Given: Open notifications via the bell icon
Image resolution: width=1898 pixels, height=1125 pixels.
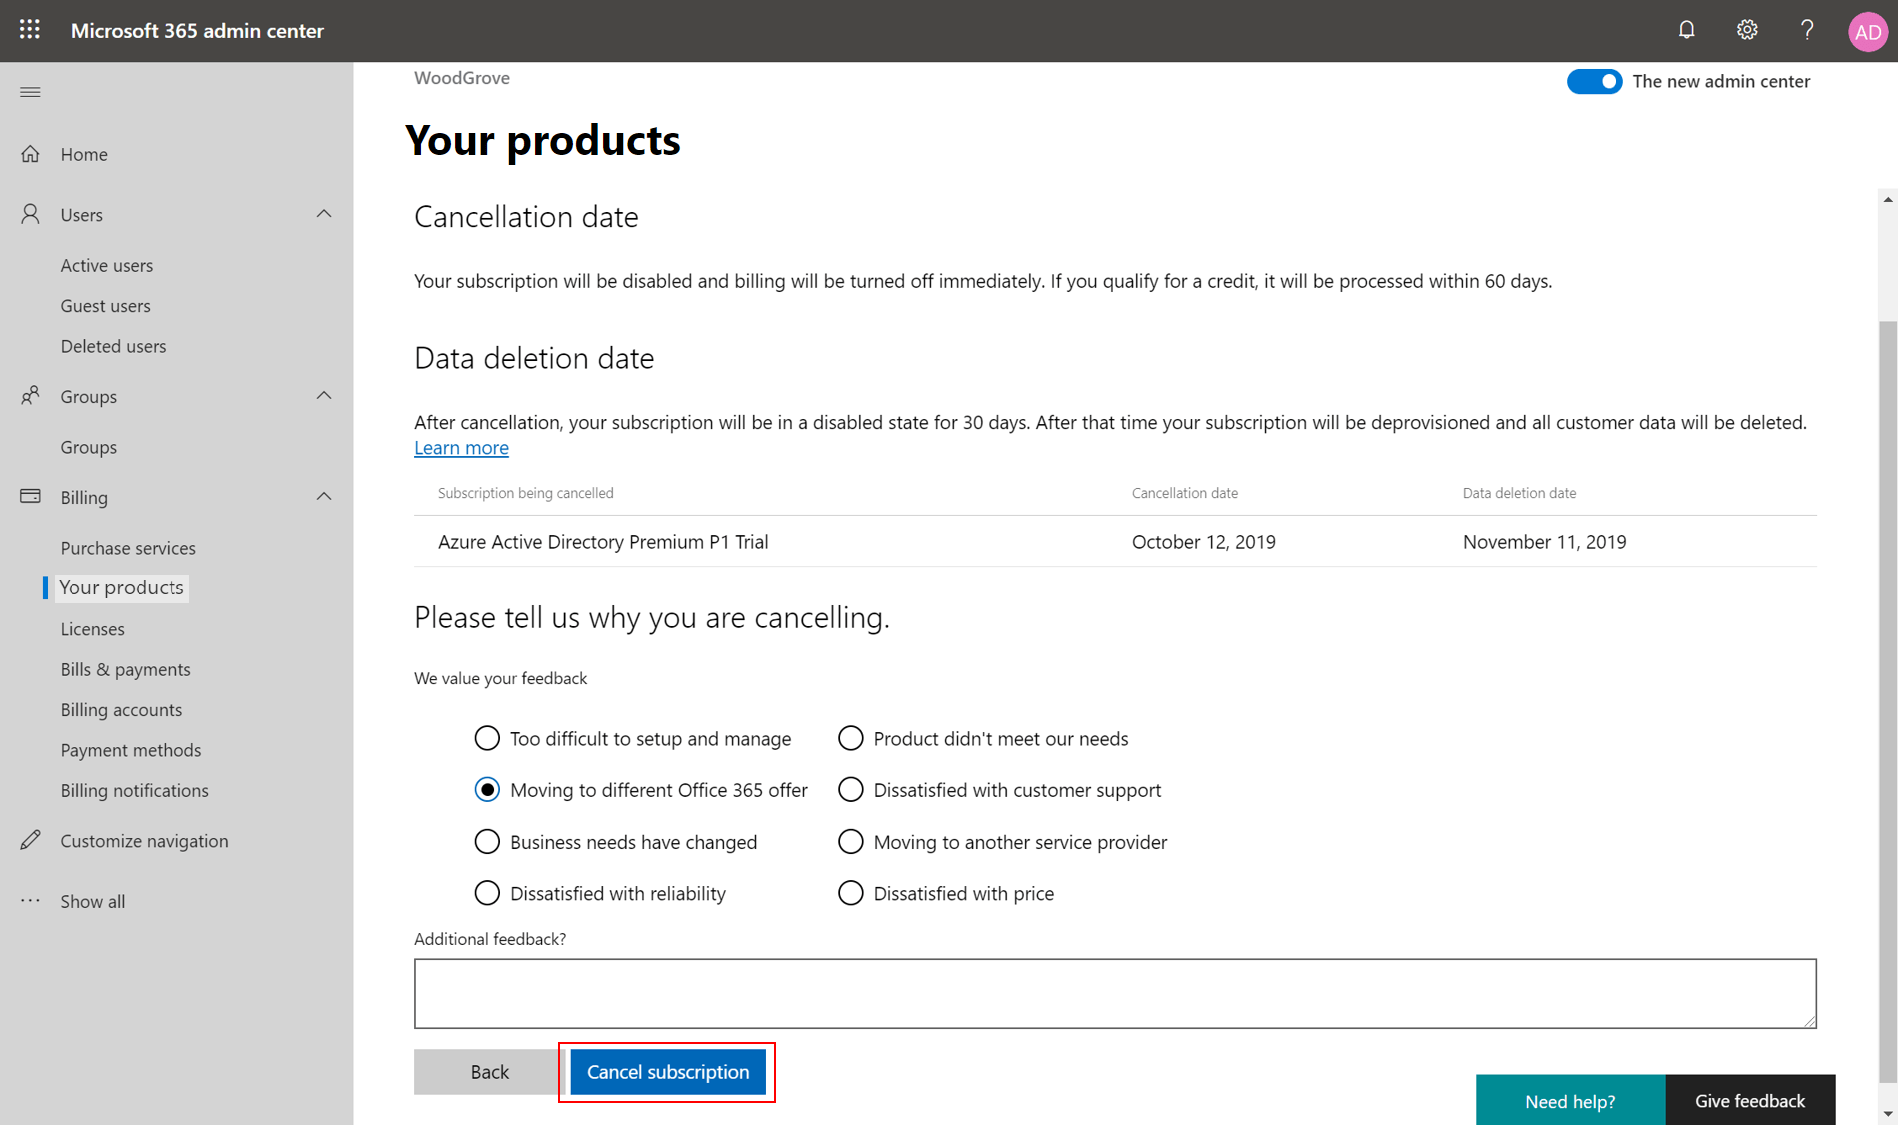Looking at the screenshot, I should click(x=1687, y=30).
